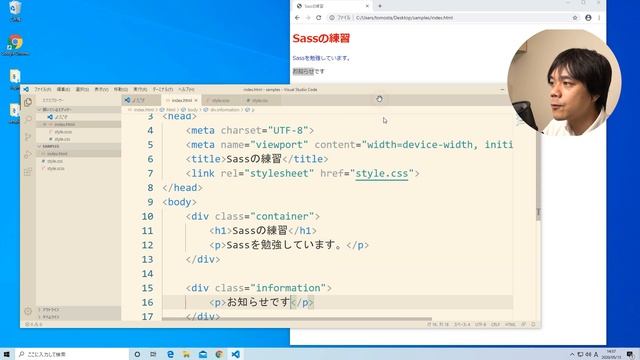Open the Recycle Bin desktop icon

15,11
